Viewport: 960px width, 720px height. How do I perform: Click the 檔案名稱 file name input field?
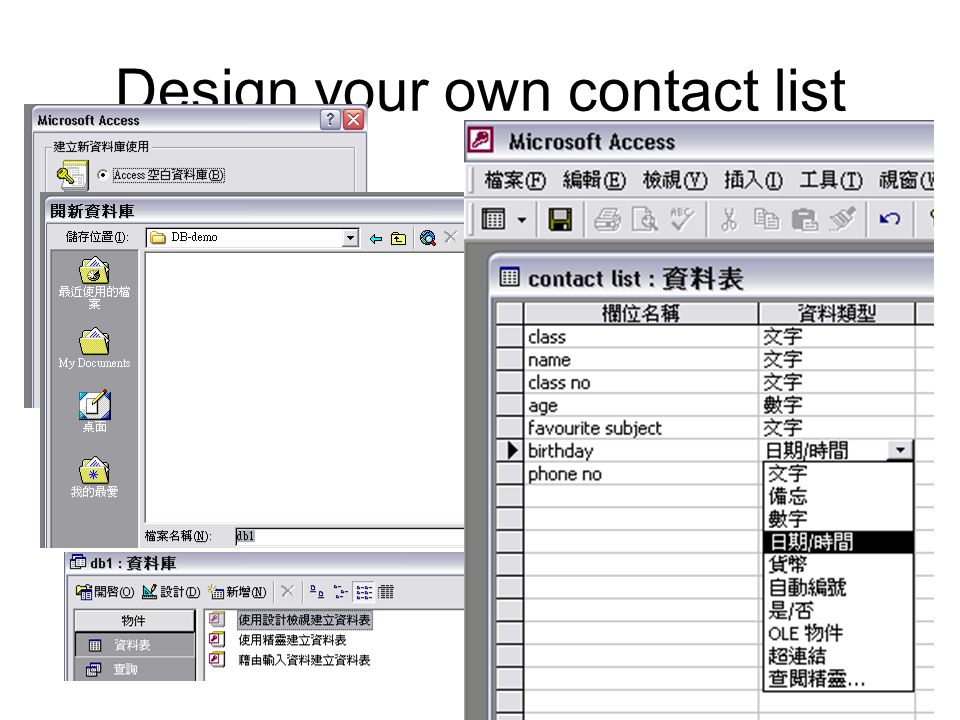click(349, 536)
